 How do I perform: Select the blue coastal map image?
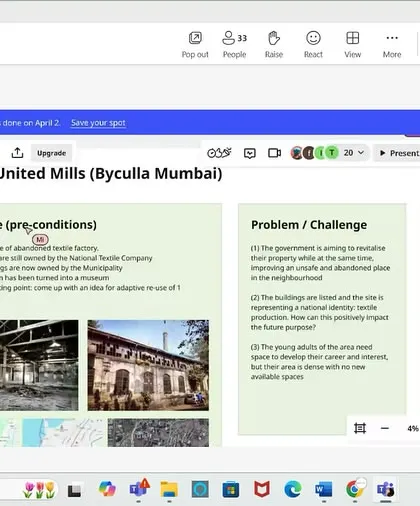[x=63, y=433]
